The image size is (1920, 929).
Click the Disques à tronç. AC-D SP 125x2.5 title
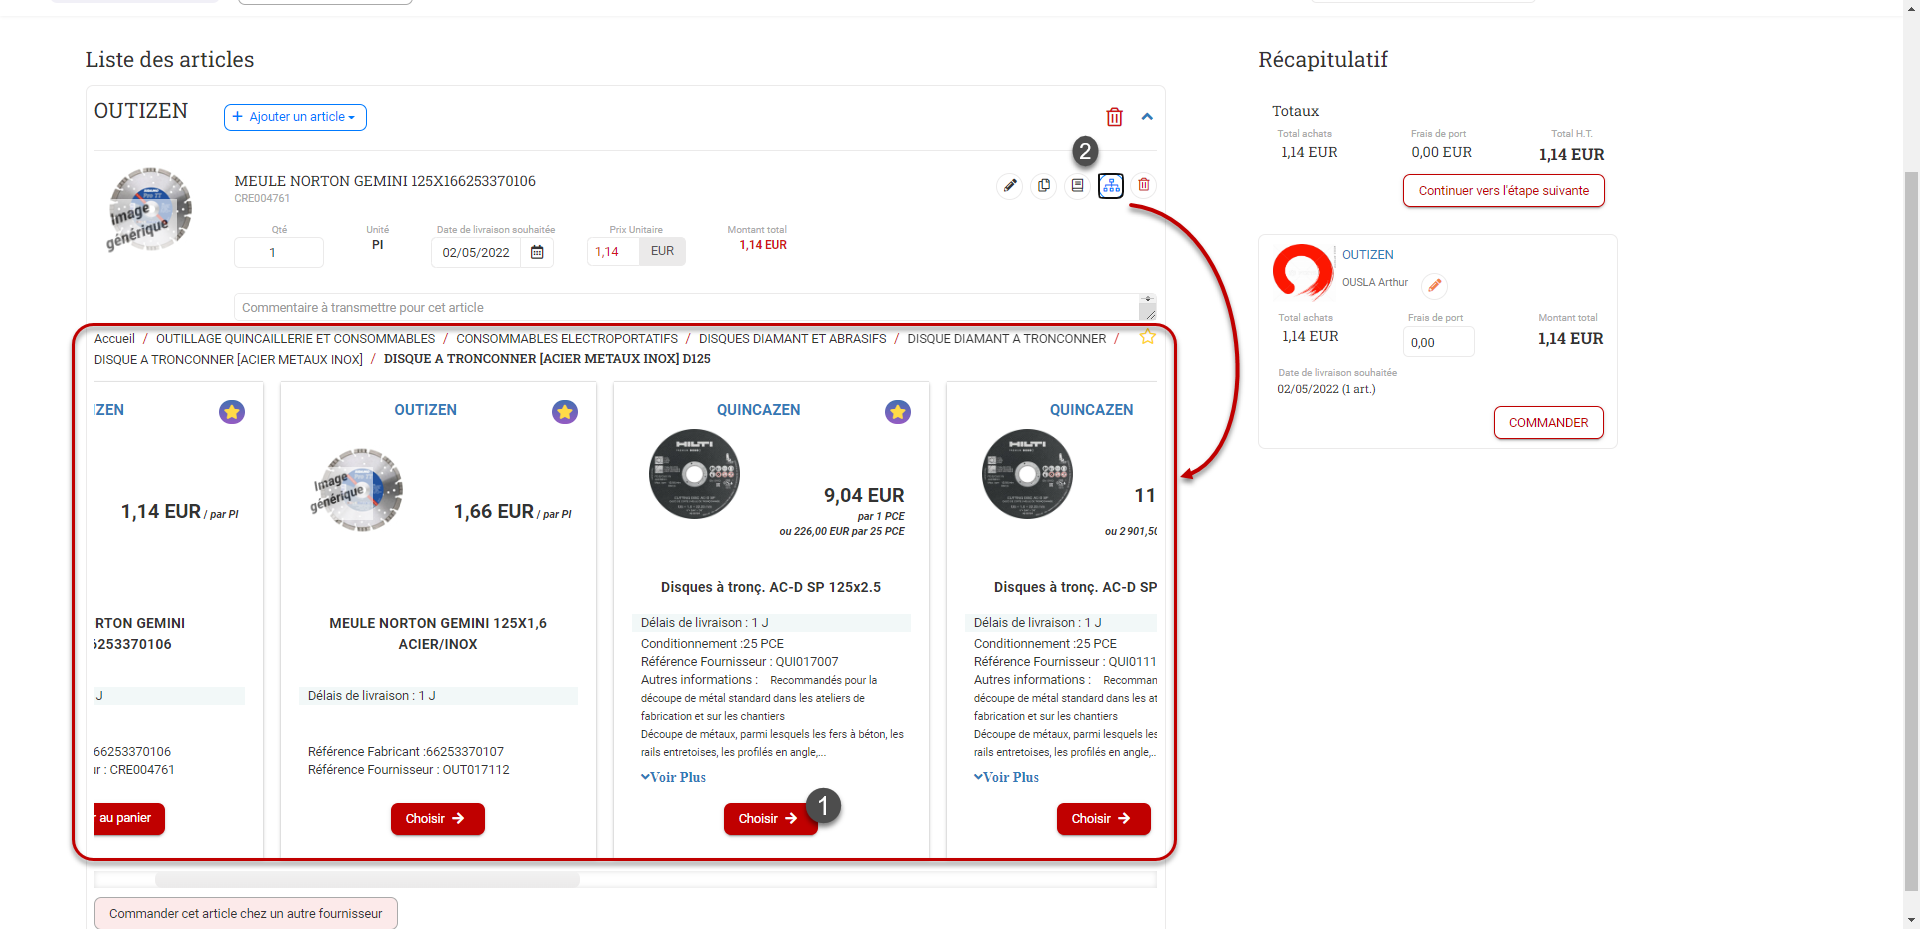coord(771,587)
